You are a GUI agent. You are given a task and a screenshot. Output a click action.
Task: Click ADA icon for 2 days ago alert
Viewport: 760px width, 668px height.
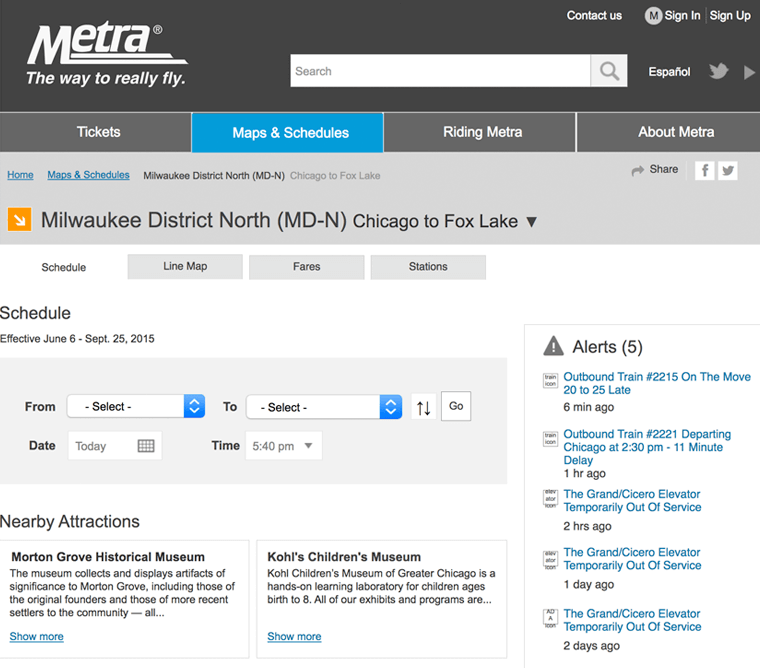coord(550,618)
